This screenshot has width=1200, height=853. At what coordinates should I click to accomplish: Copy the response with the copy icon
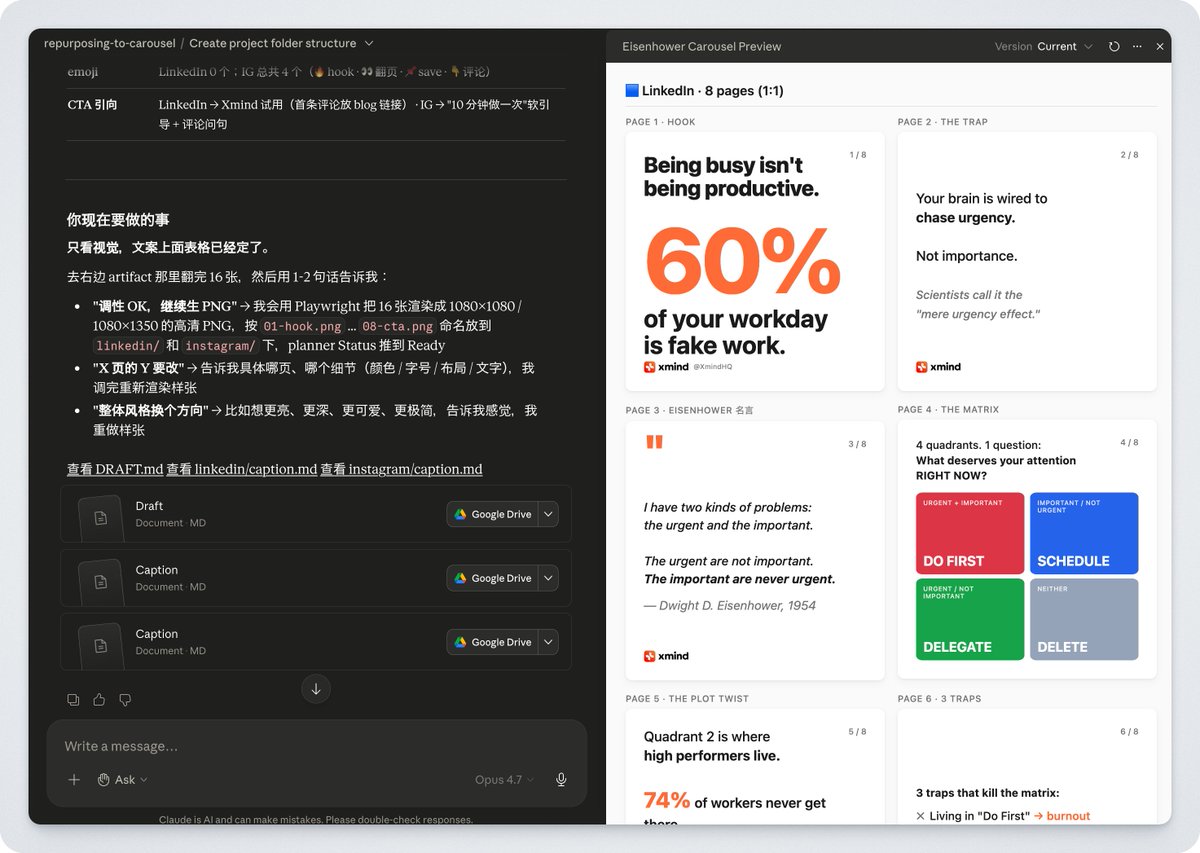pos(73,700)
